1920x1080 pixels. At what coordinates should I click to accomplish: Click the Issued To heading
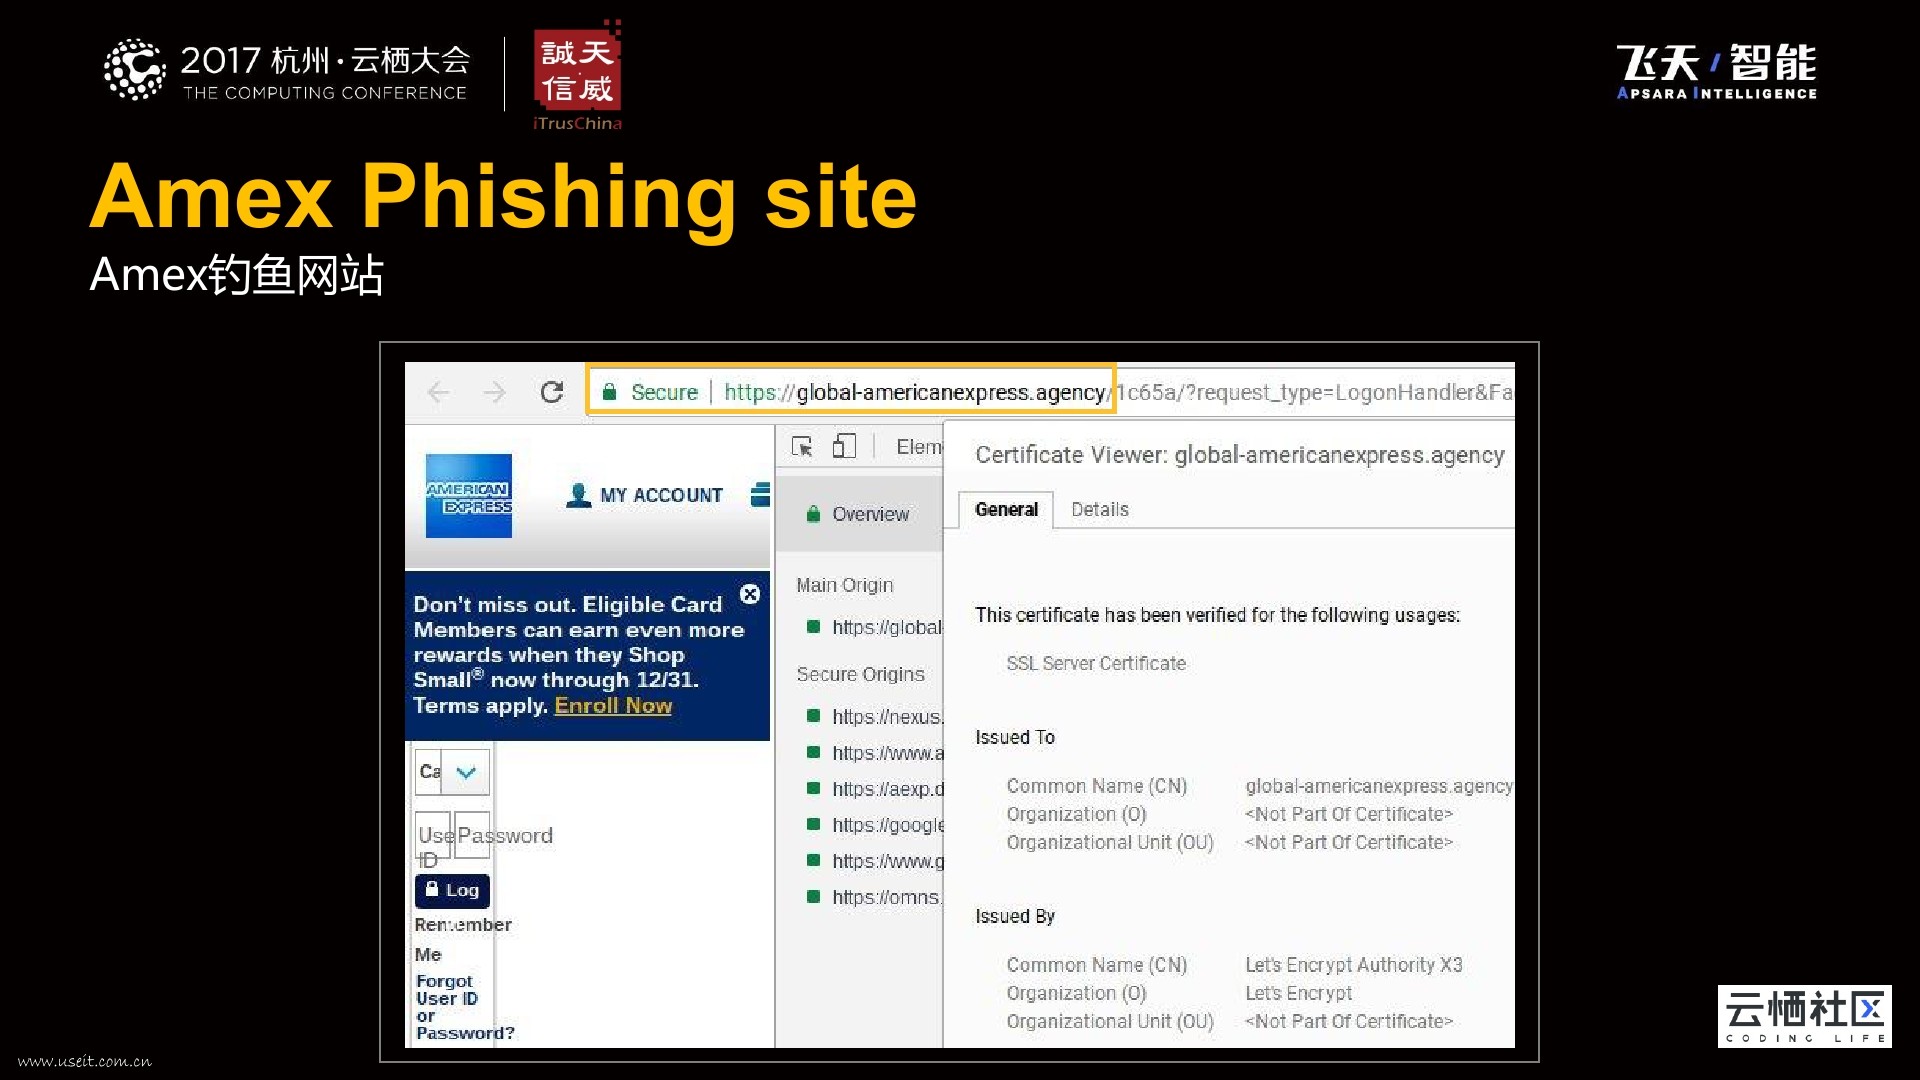[1015, 737]
